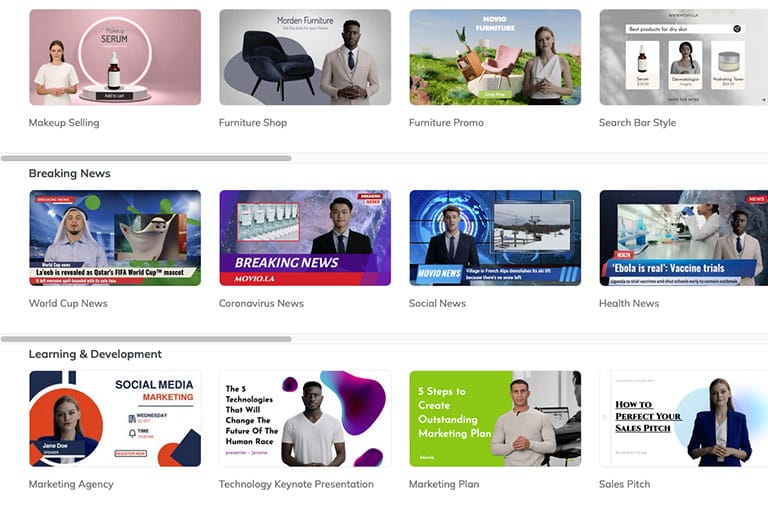Open the Coronavirus News template thumbnail
768x512 pixels.
tap(305, 238)
